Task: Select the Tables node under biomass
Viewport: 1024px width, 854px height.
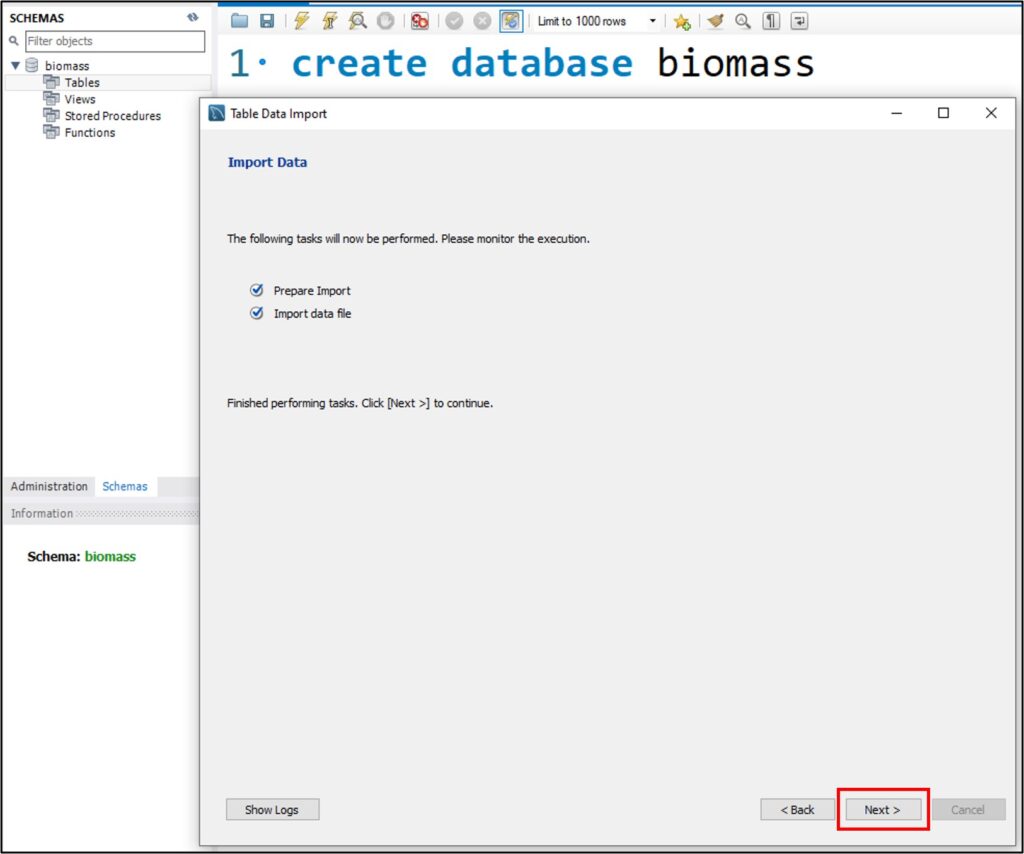Action: [82, 83]
